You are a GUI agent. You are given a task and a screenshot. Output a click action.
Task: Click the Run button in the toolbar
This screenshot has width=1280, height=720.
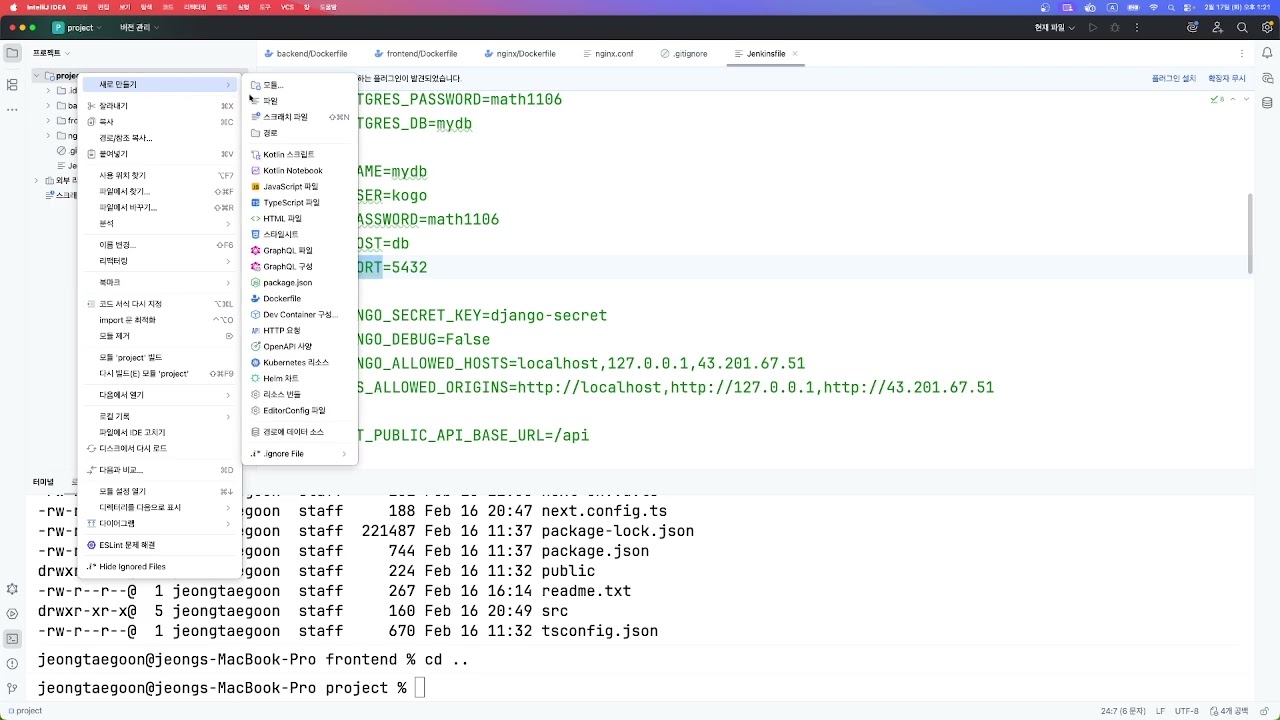tap(1093, 28)
